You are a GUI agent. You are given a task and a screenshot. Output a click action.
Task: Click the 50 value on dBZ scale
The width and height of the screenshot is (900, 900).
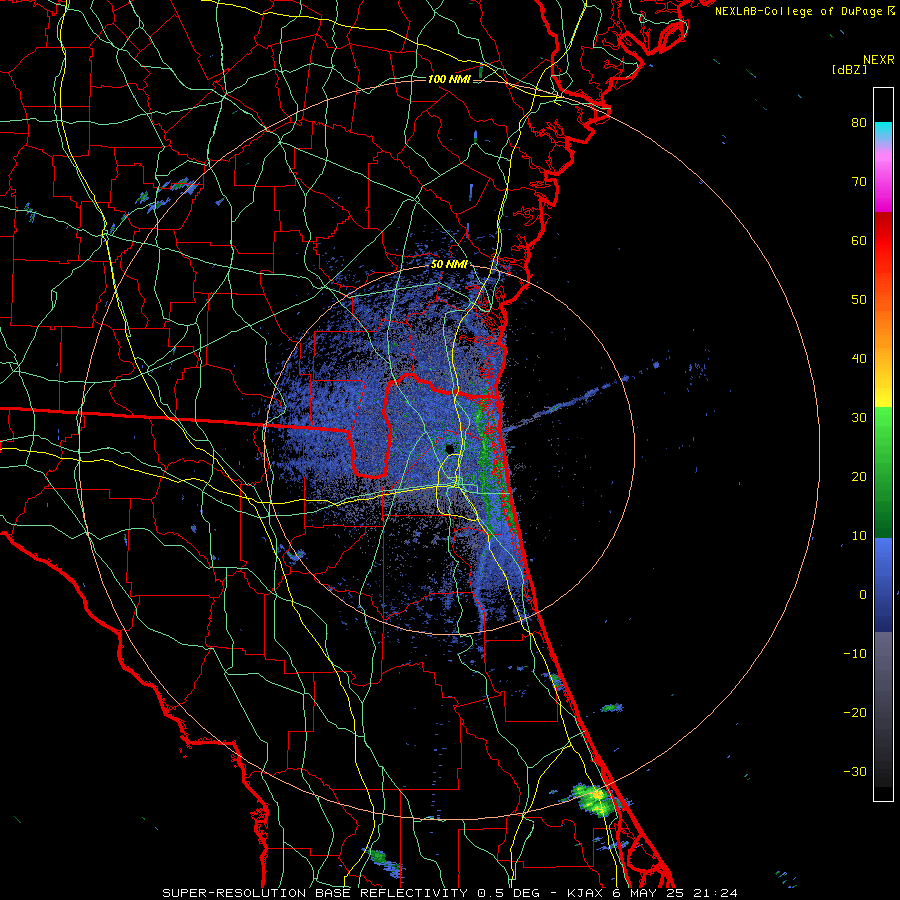(859, 300)
